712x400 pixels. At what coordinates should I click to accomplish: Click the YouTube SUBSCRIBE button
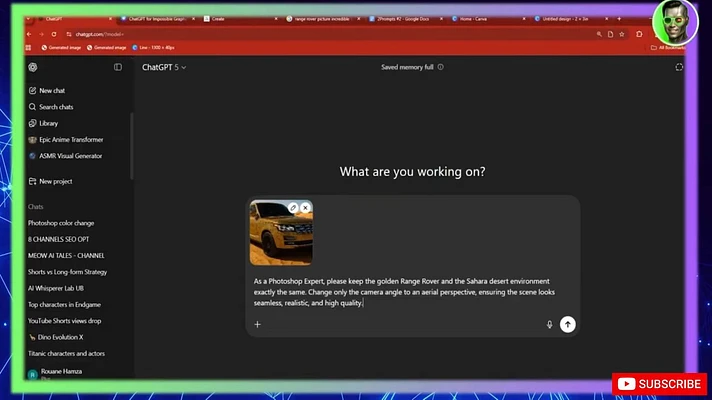659,384
